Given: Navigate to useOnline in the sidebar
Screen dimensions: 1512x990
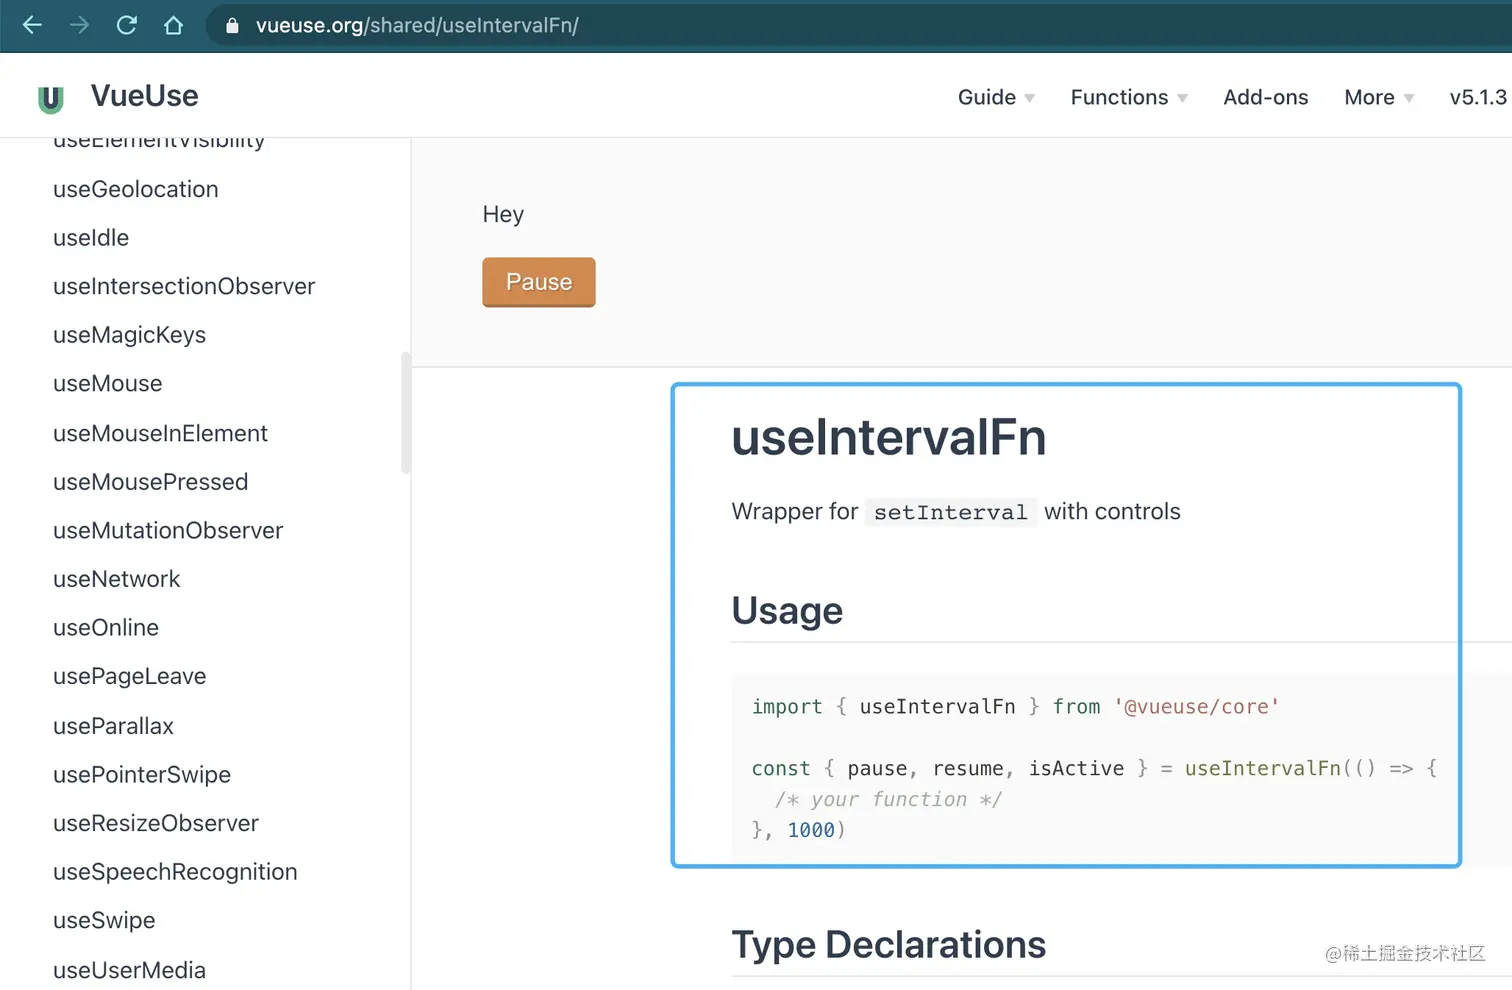Looking at the screenshot, I should click(106, 628).
